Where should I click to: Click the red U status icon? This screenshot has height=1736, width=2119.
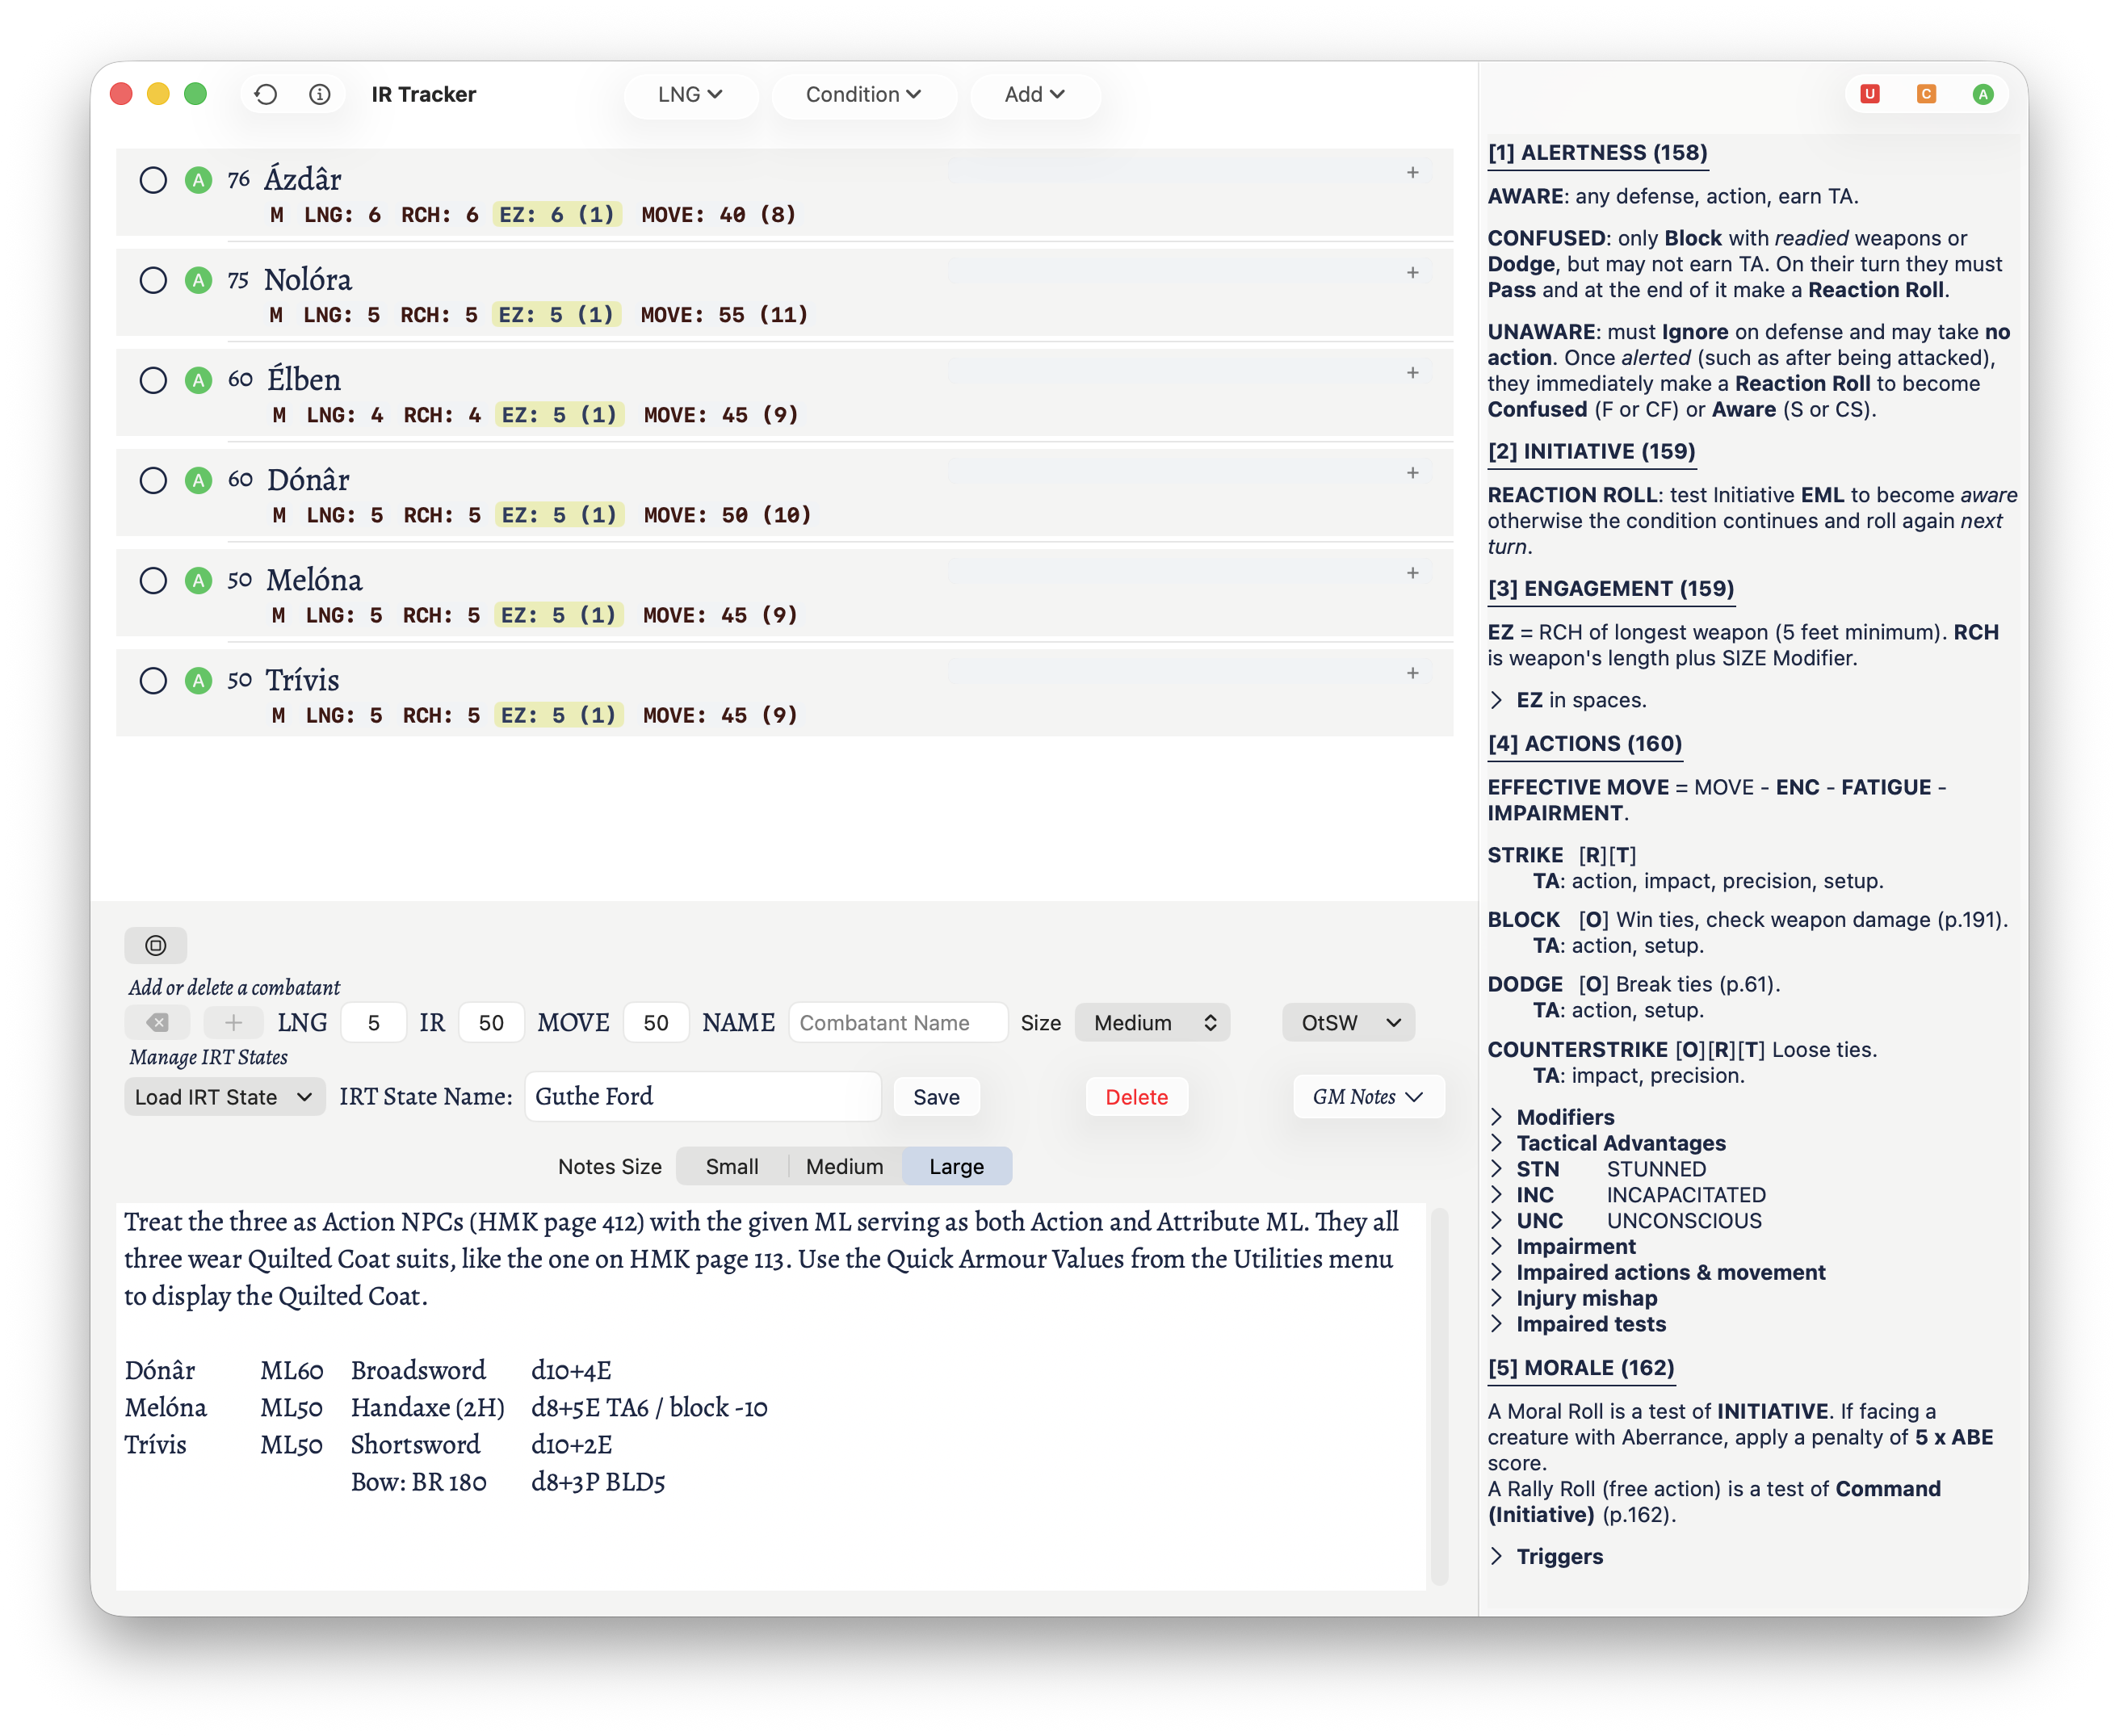click(x=1869, y=94)
